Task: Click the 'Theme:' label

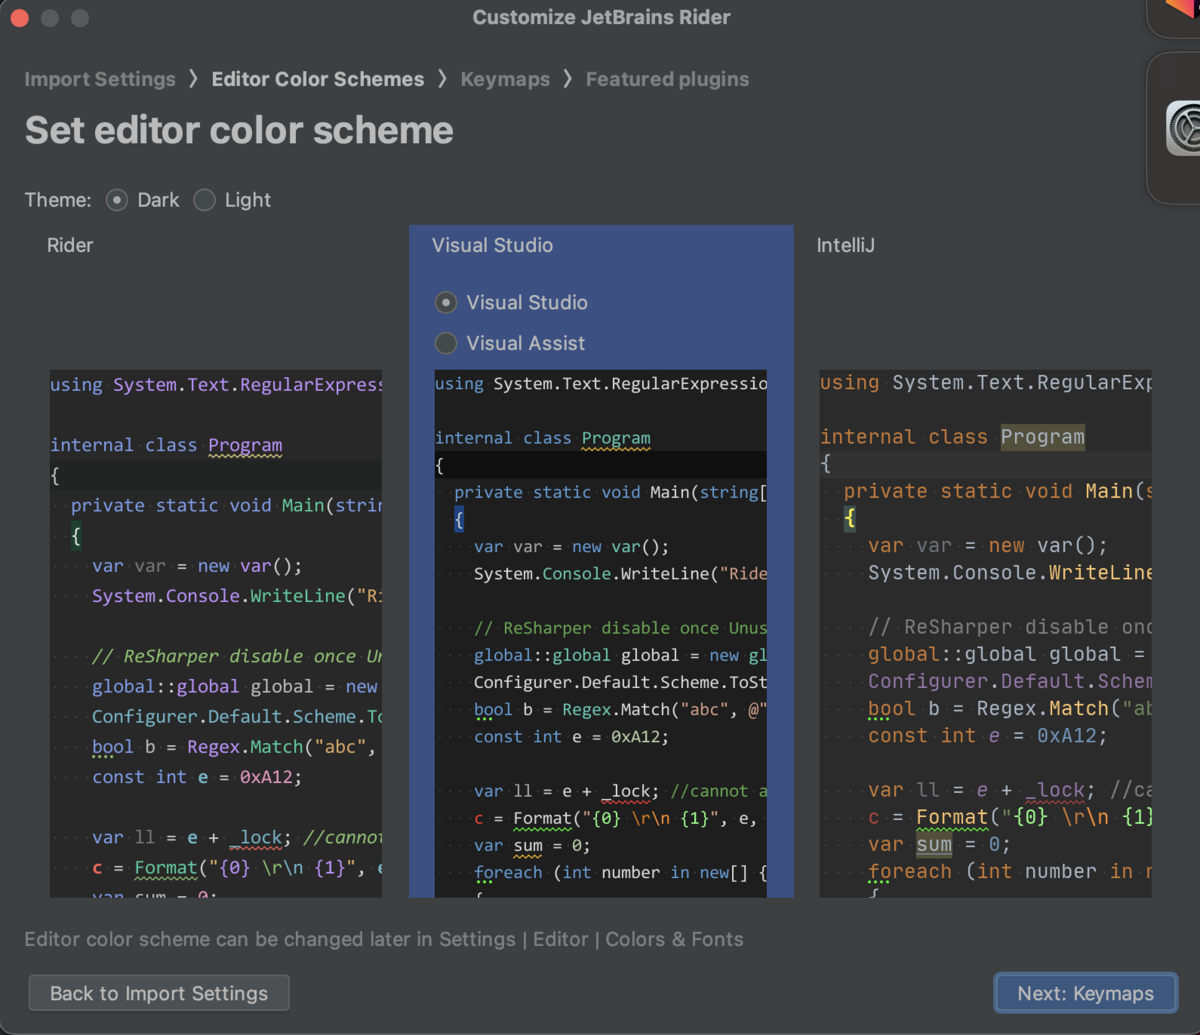Action: tap(58, 200)
